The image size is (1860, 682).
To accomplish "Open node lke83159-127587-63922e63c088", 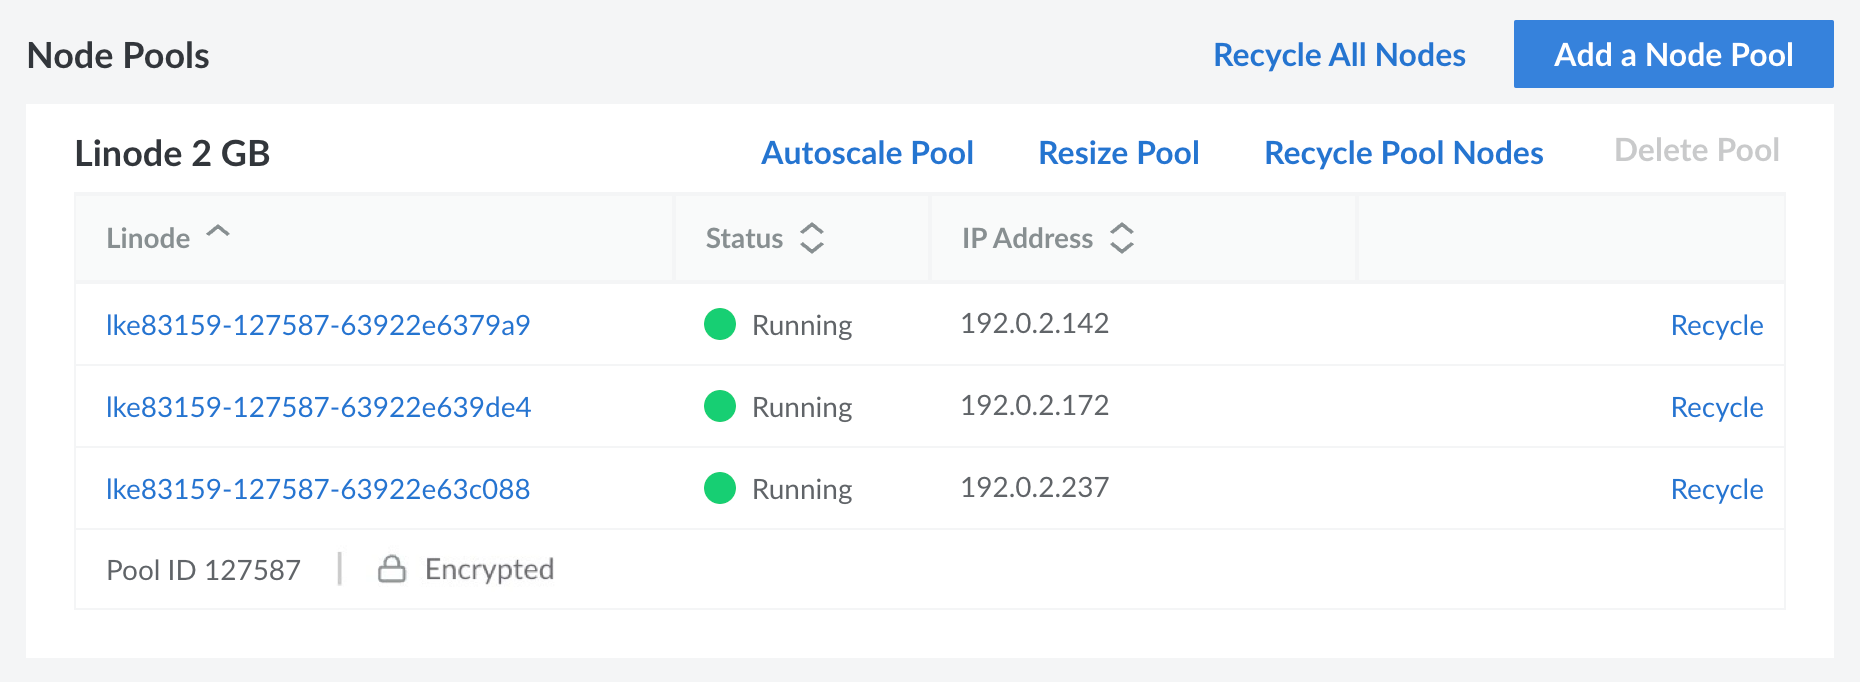I will pos(318,489).
